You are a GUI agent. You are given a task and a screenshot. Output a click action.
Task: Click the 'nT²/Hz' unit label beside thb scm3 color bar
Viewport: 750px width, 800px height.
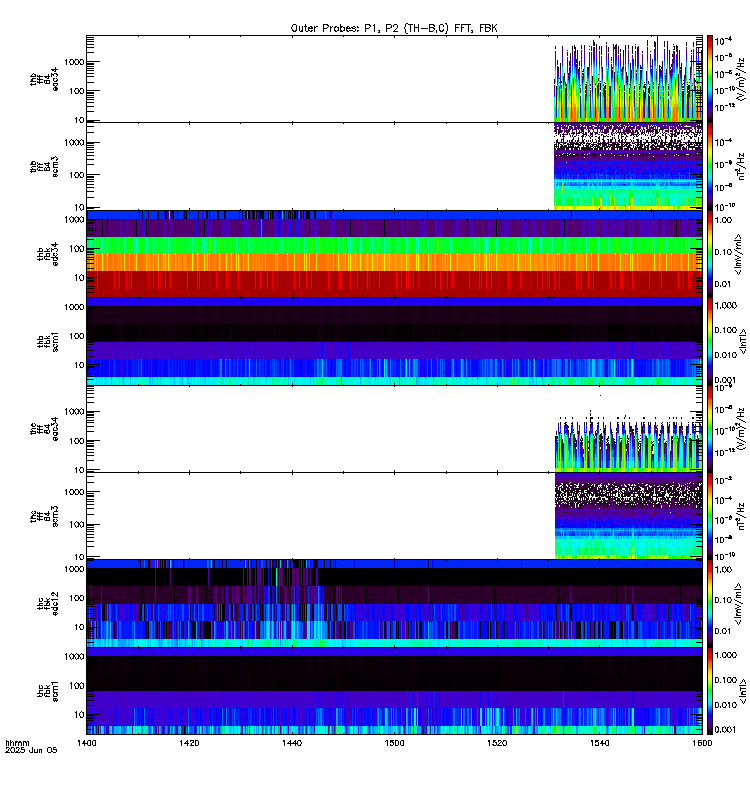click(x=743, y=166)
